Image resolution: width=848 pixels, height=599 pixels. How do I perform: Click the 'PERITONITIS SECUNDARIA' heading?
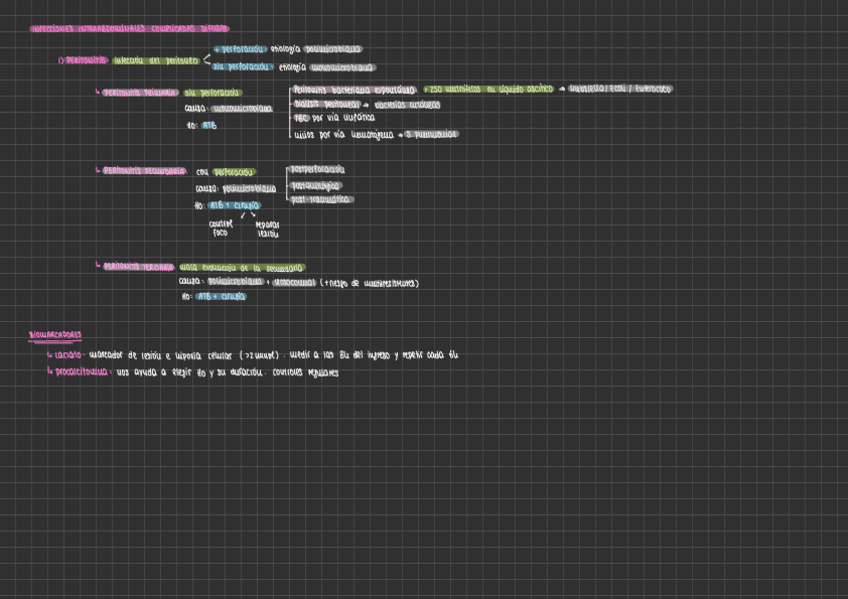144,171
